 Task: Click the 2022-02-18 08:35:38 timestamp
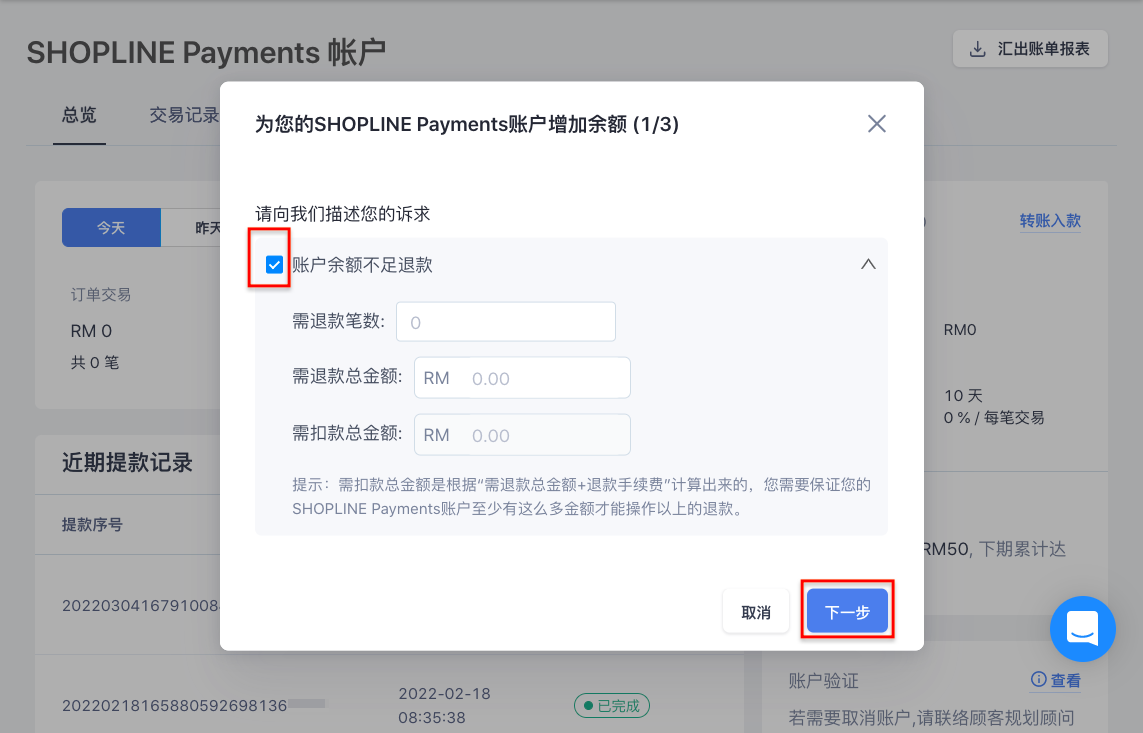[444, 705]
